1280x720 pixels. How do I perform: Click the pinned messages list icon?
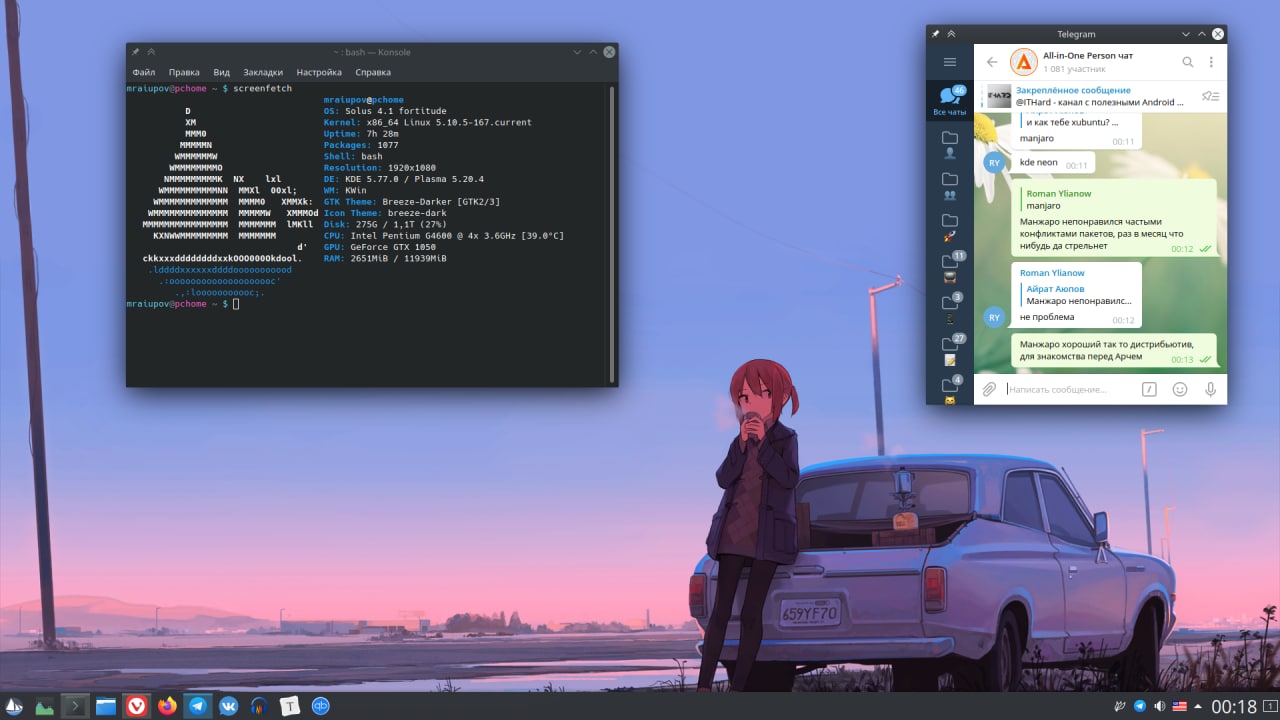point(1210,96)
